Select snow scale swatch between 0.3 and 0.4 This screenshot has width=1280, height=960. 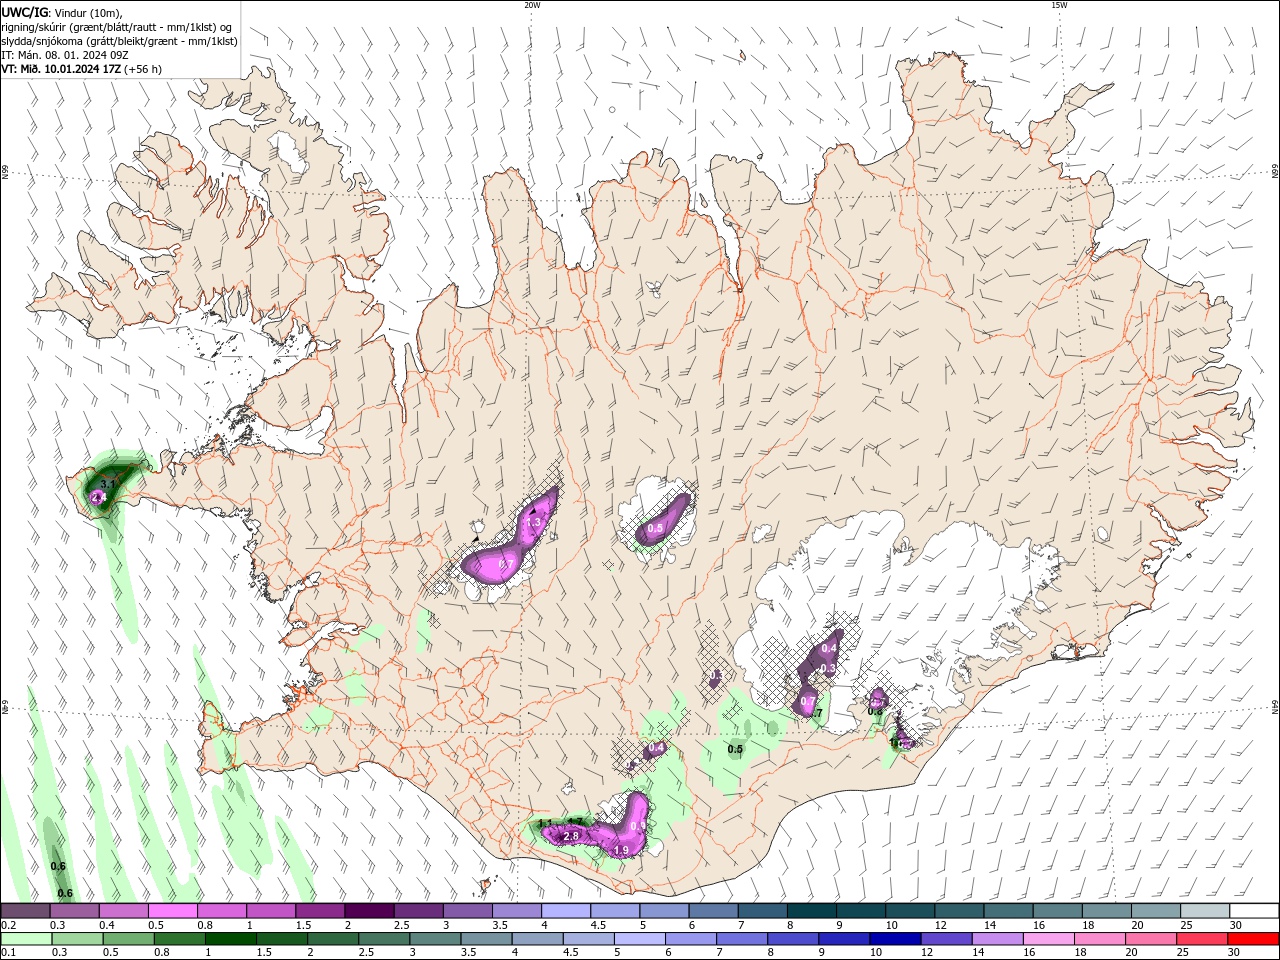(74, 910)
